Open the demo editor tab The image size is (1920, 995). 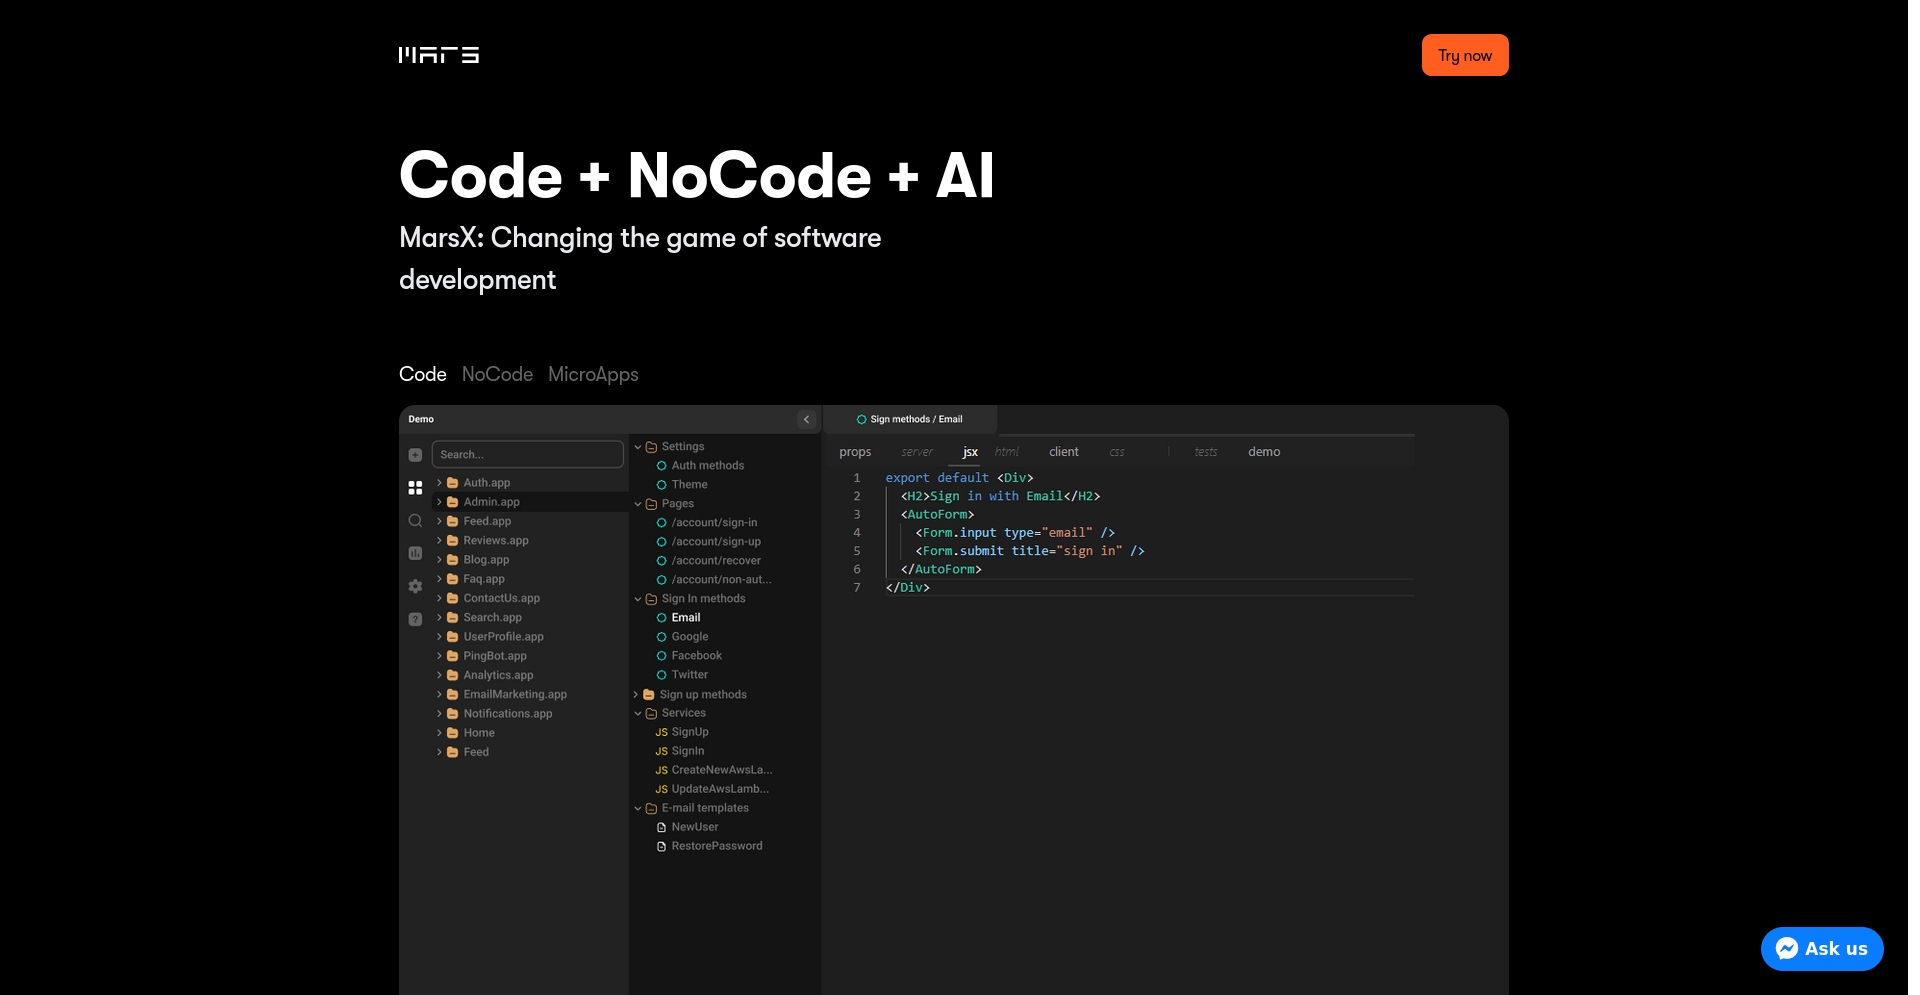coord(1264,452)
